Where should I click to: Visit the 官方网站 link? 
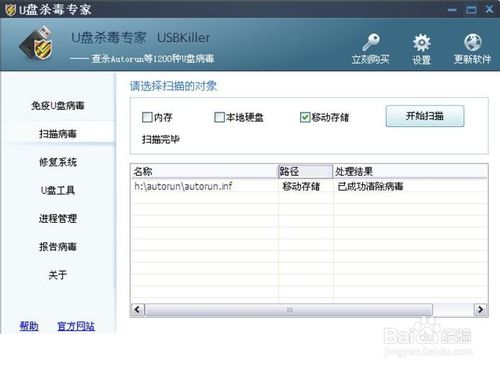(x=76, y=326)
